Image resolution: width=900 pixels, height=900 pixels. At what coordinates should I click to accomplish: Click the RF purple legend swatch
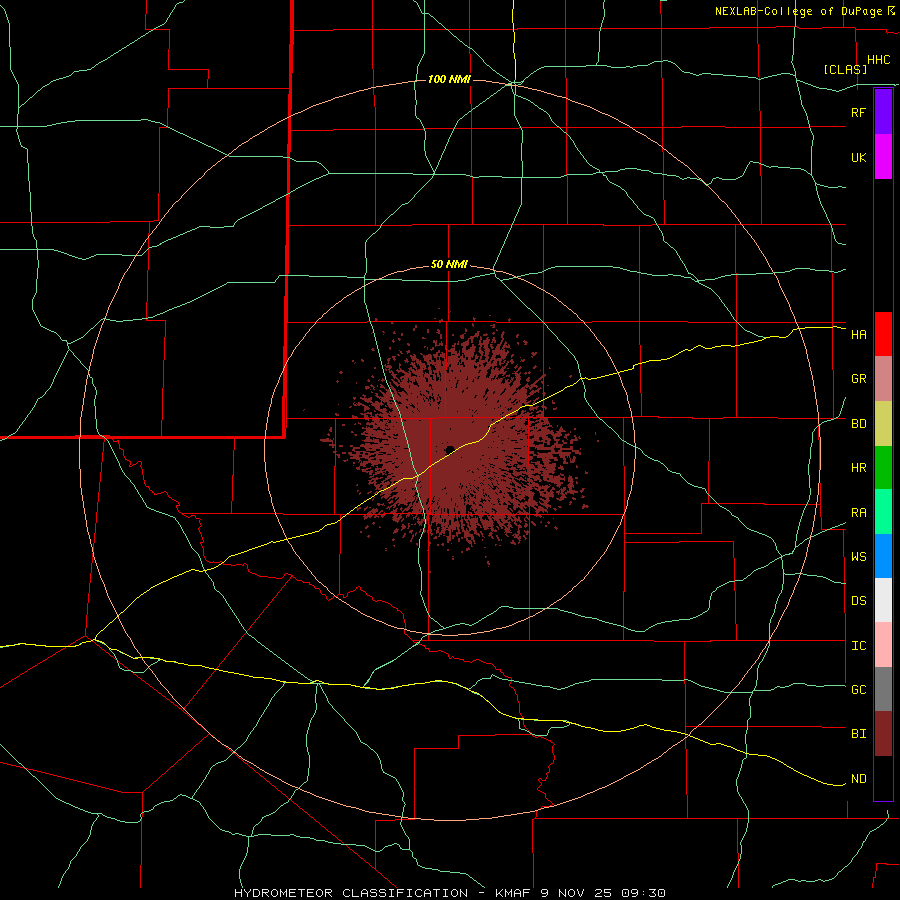point(883,112)
